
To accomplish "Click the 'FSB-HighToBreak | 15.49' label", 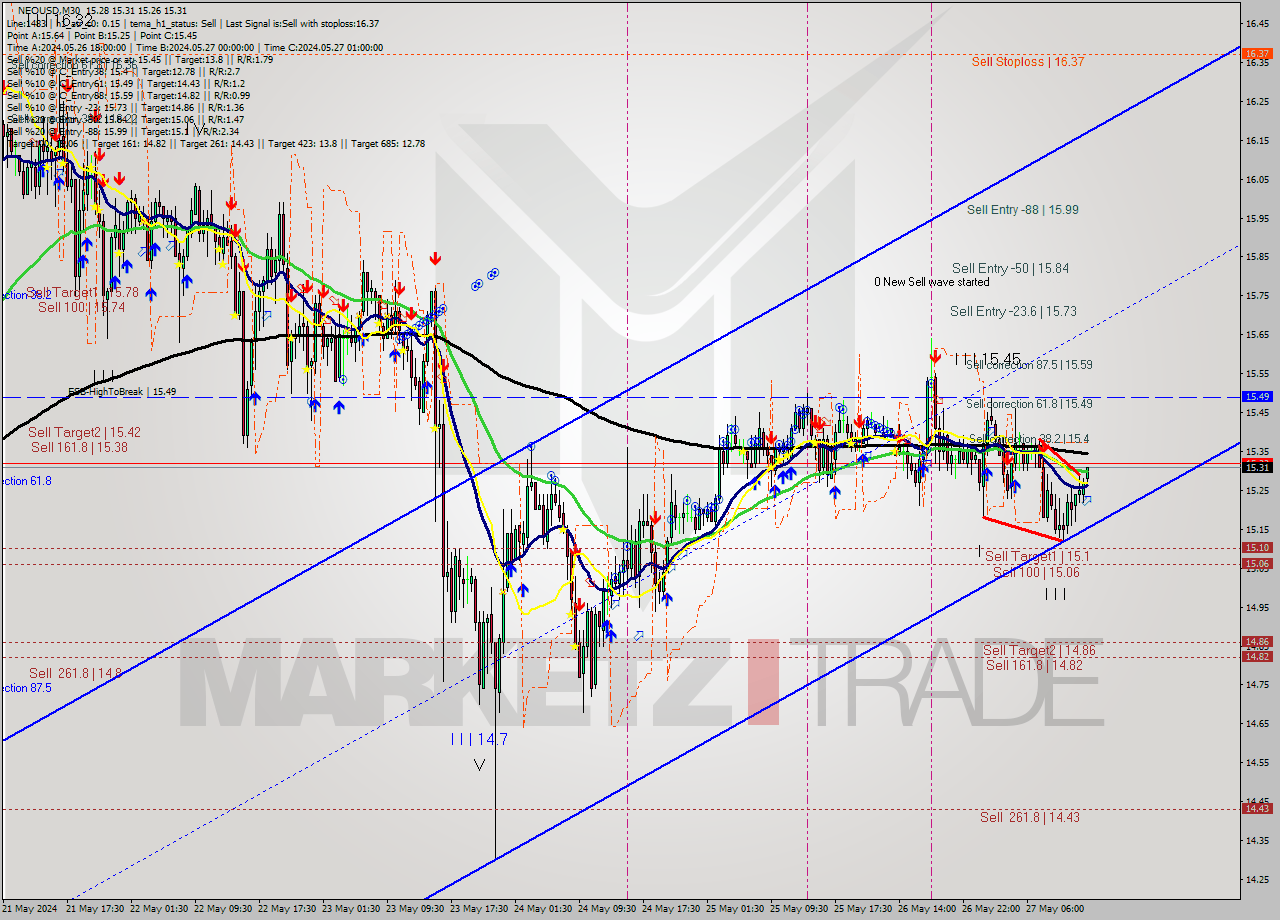I will click(x=122, y=392).
